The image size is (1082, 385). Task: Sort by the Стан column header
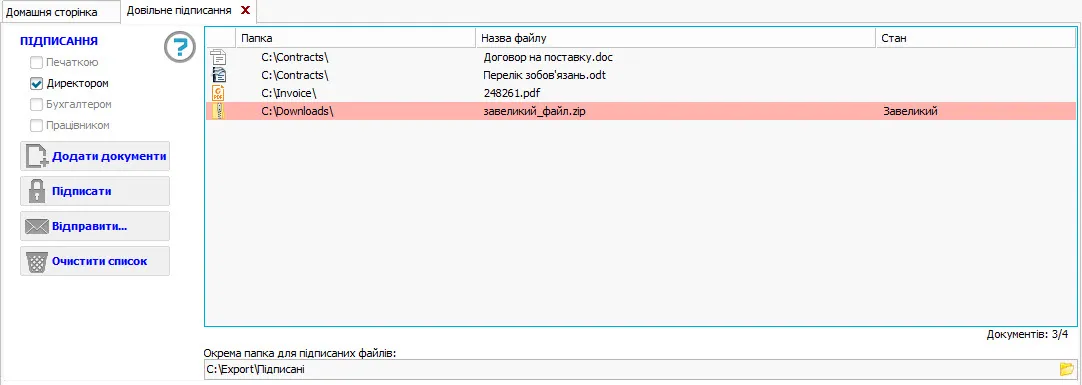[976, 38]
